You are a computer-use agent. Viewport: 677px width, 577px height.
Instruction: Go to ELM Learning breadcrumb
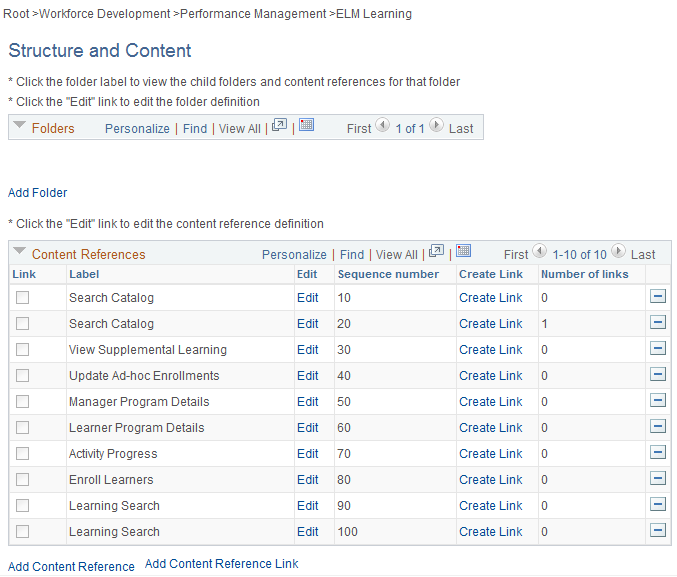[374, 14]
